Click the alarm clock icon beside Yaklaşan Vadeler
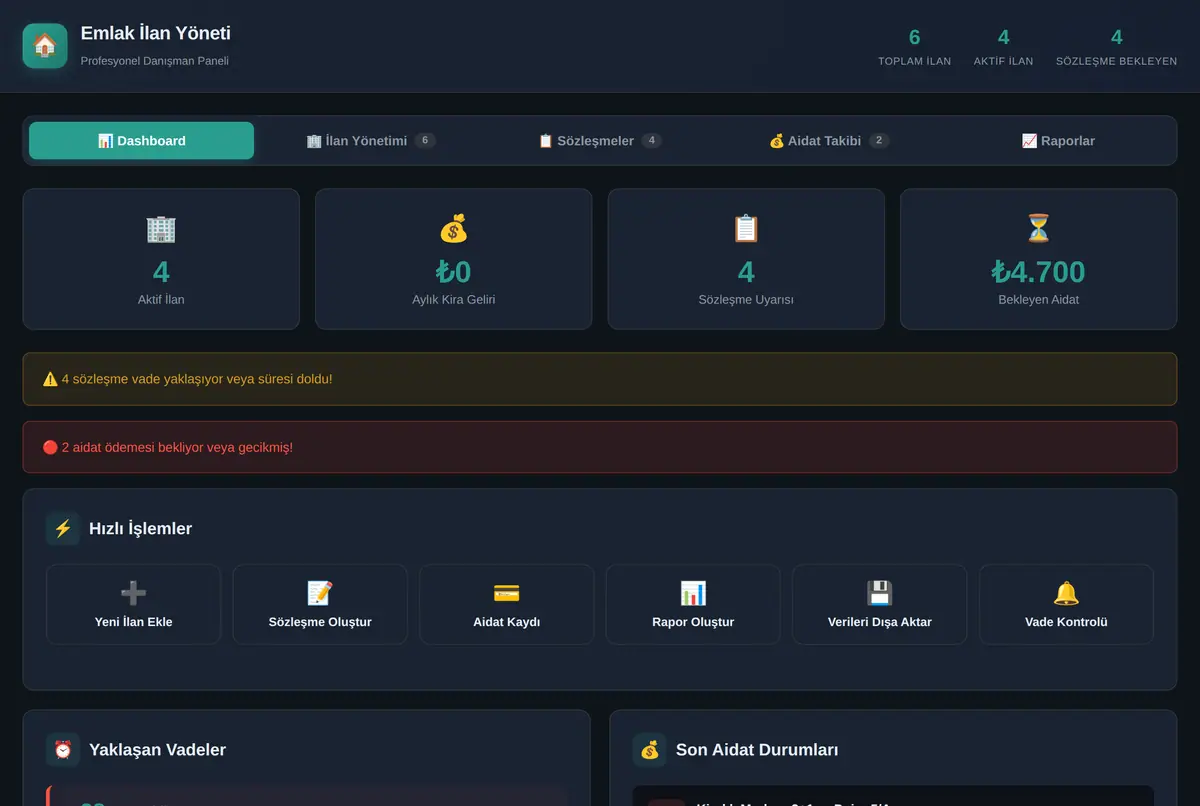The width and height of the screenshot is (1200, 806). pyautogui.click(x=63, y=750)
